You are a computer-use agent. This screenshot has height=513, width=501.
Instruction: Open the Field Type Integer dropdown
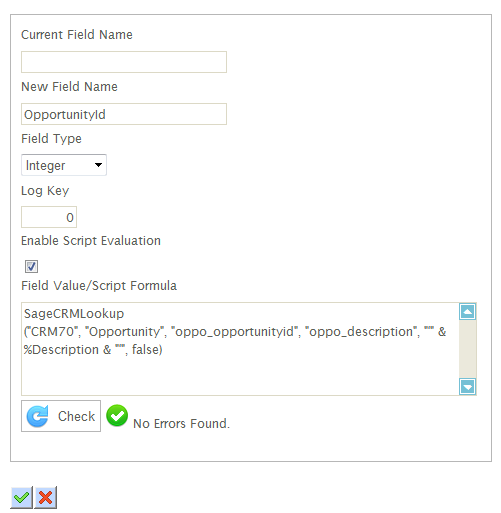coord(64,165)
